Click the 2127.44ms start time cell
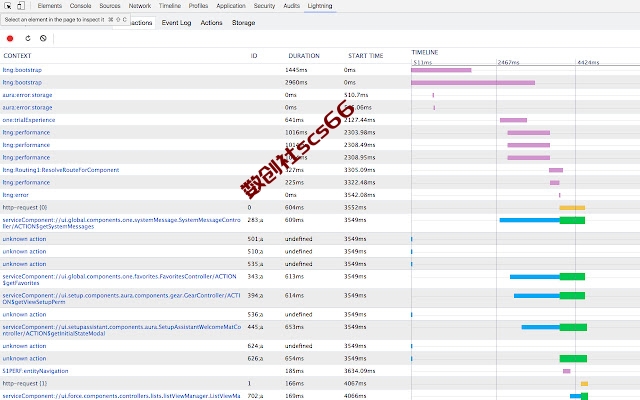The width and height of the screenshot is (640, 400). point(360,120)
